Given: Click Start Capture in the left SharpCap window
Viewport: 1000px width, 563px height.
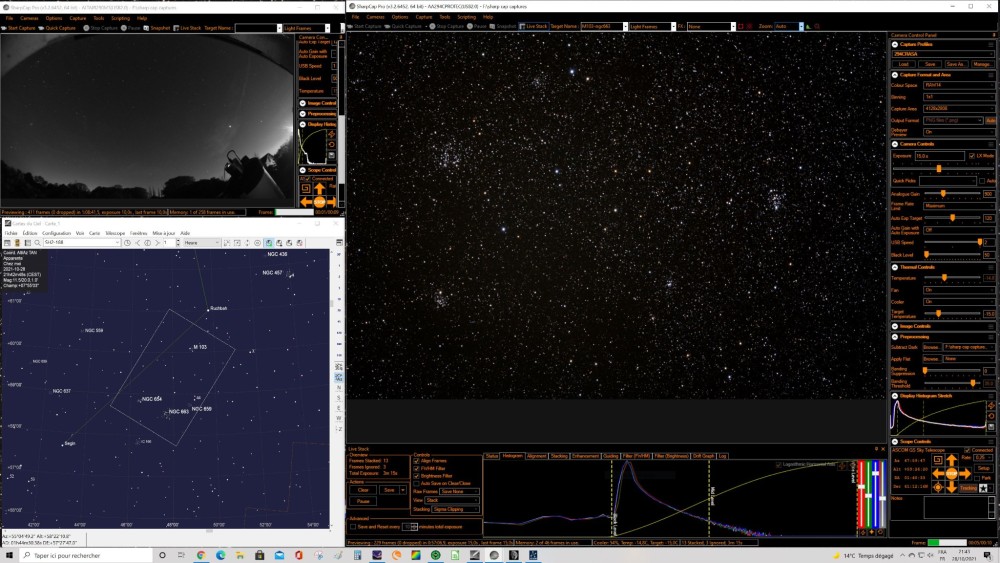Looking at the screenshot, I should [x=19, y=28].
